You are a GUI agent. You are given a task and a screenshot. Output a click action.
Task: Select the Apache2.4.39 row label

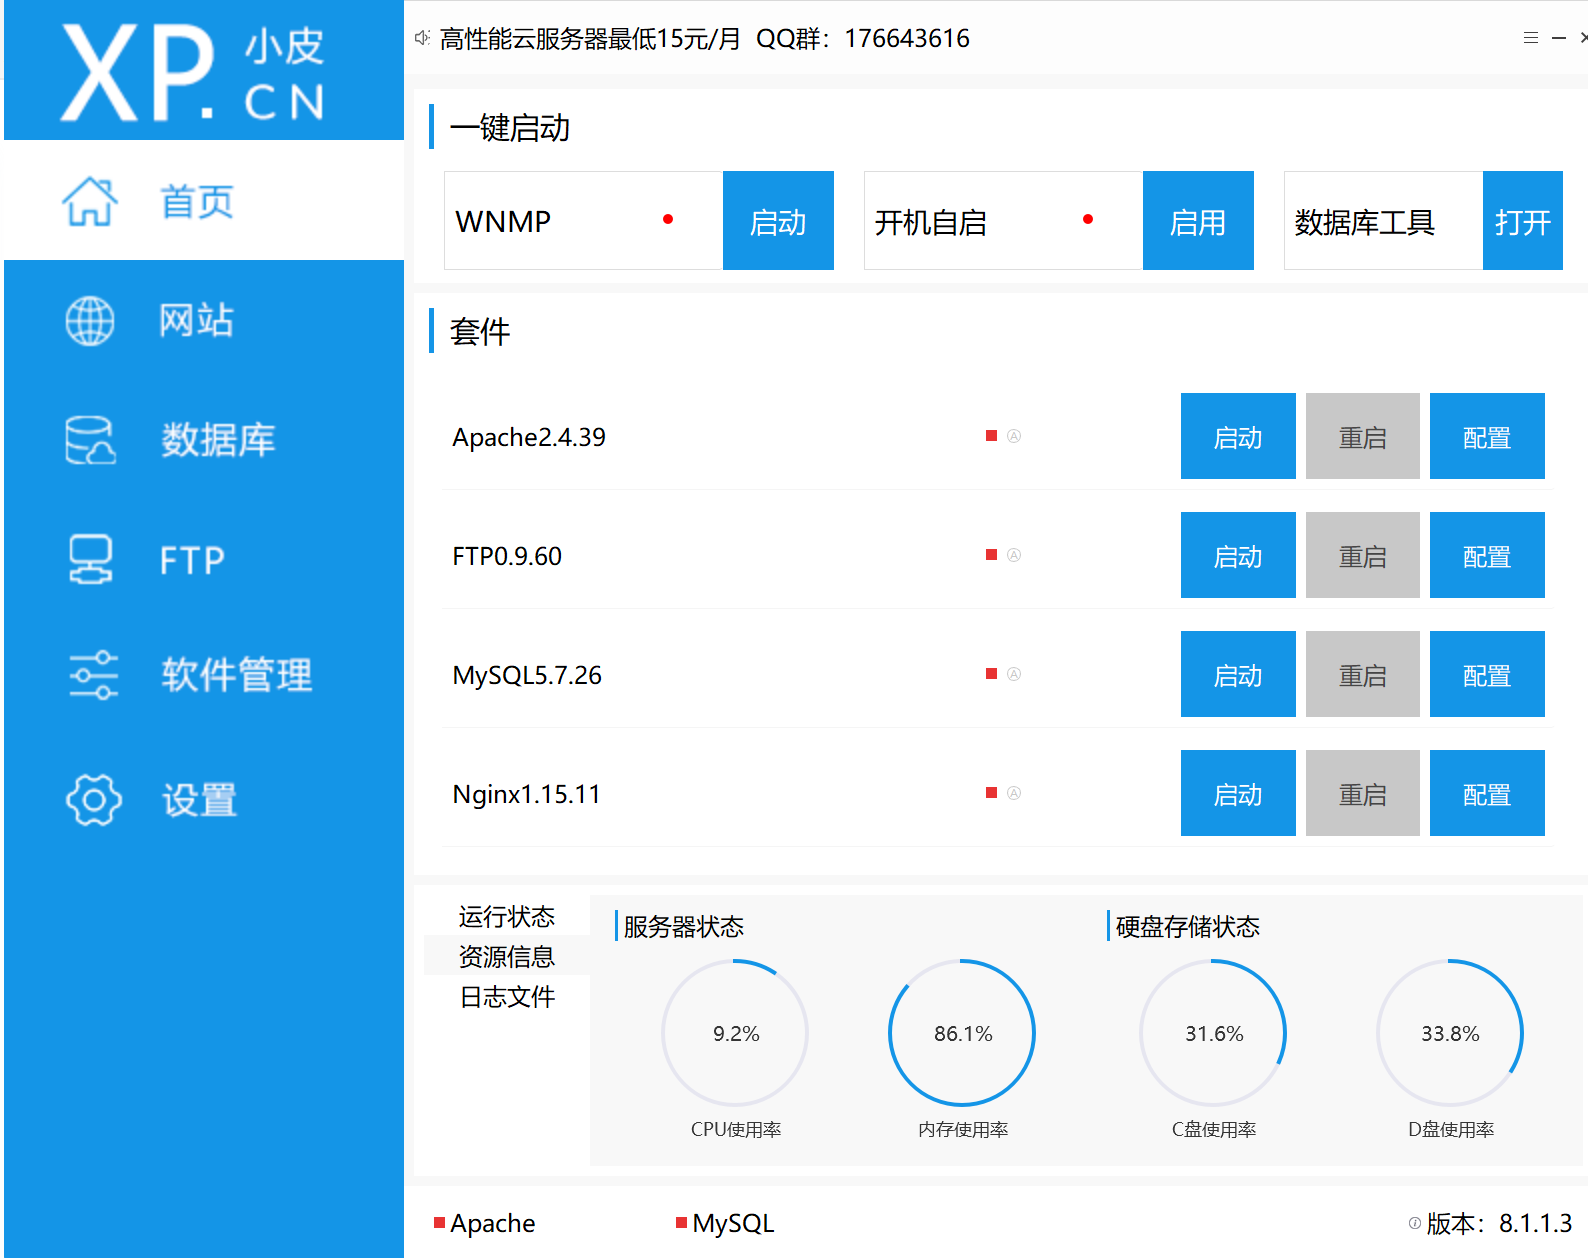pyautogui.click(x=529, y=437)
